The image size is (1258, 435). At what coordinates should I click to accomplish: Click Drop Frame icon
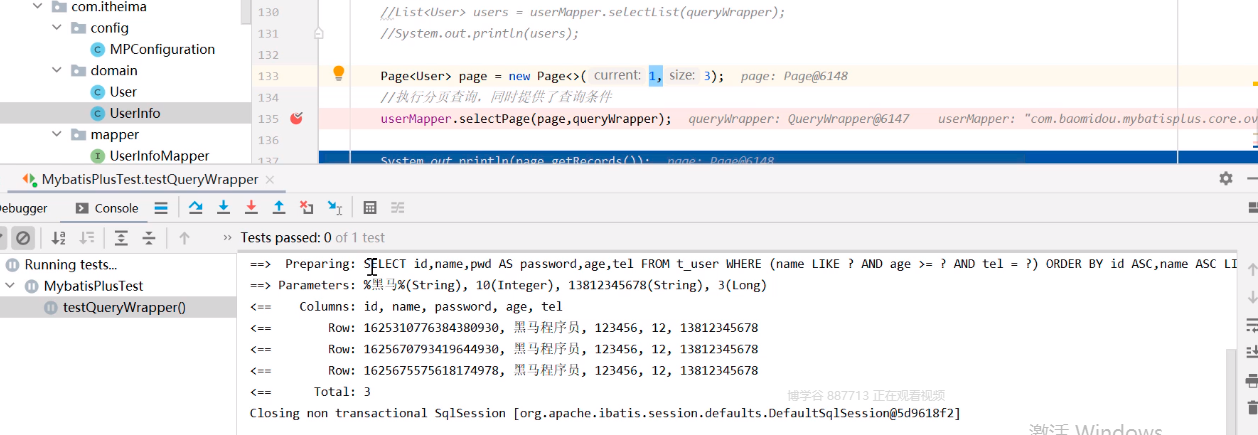pyautogui.click(x=307, y=208)
